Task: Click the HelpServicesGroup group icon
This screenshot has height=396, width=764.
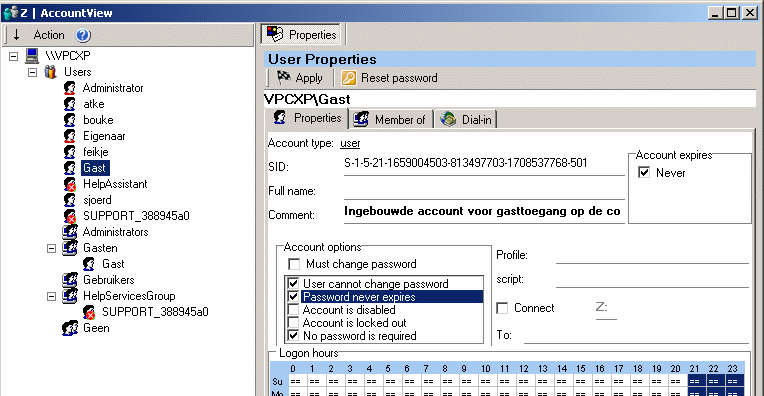Action: [70, 296]
